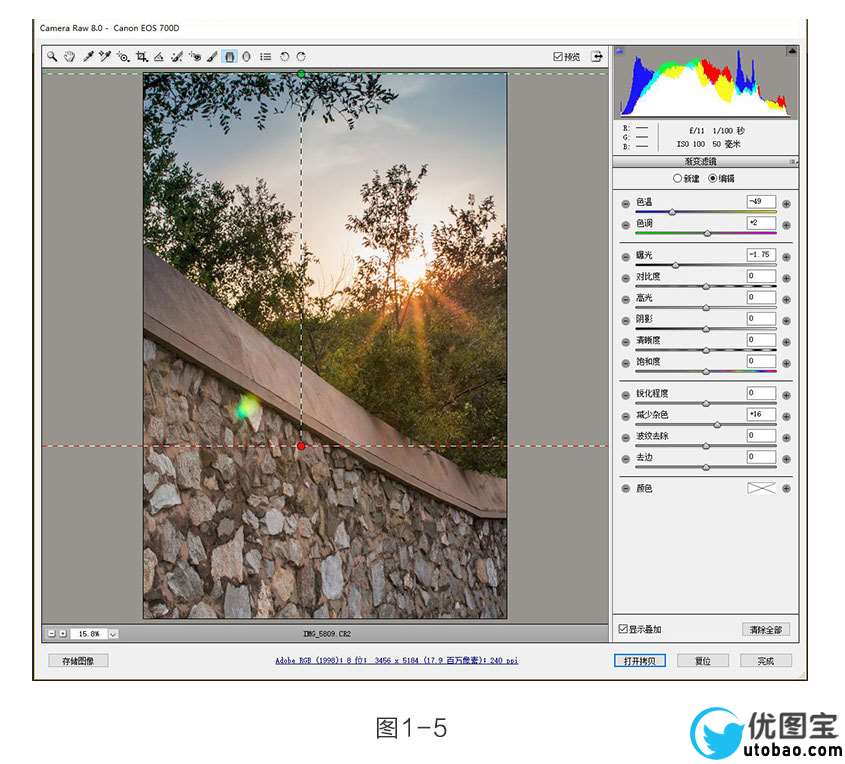Open the 渐变滤镜 panel flyout menu

tap(792, 161)
